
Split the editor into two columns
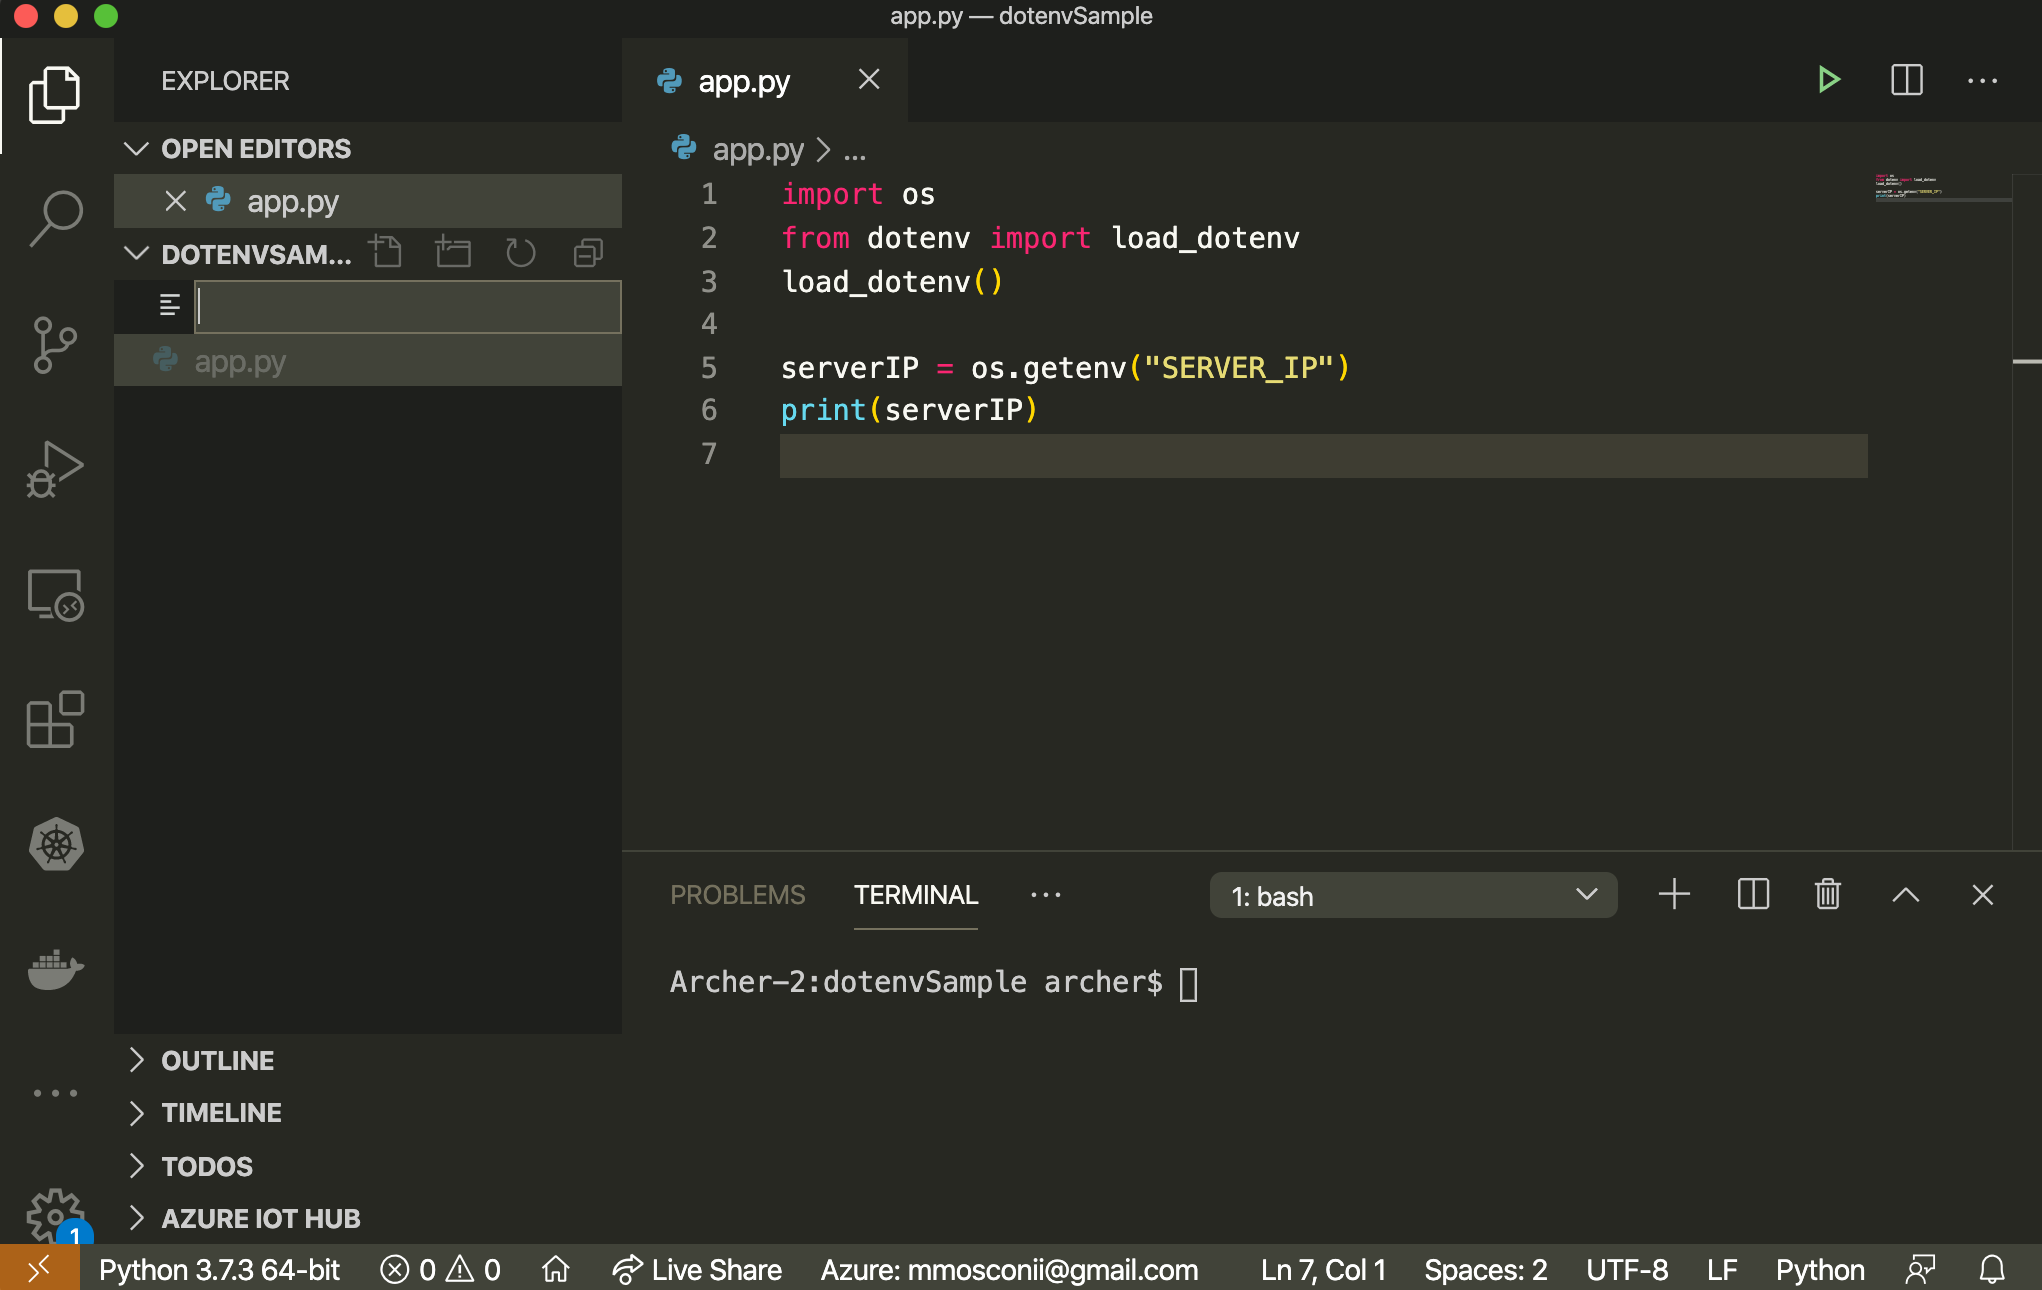pyautogui.click(x=1905, y=80)
